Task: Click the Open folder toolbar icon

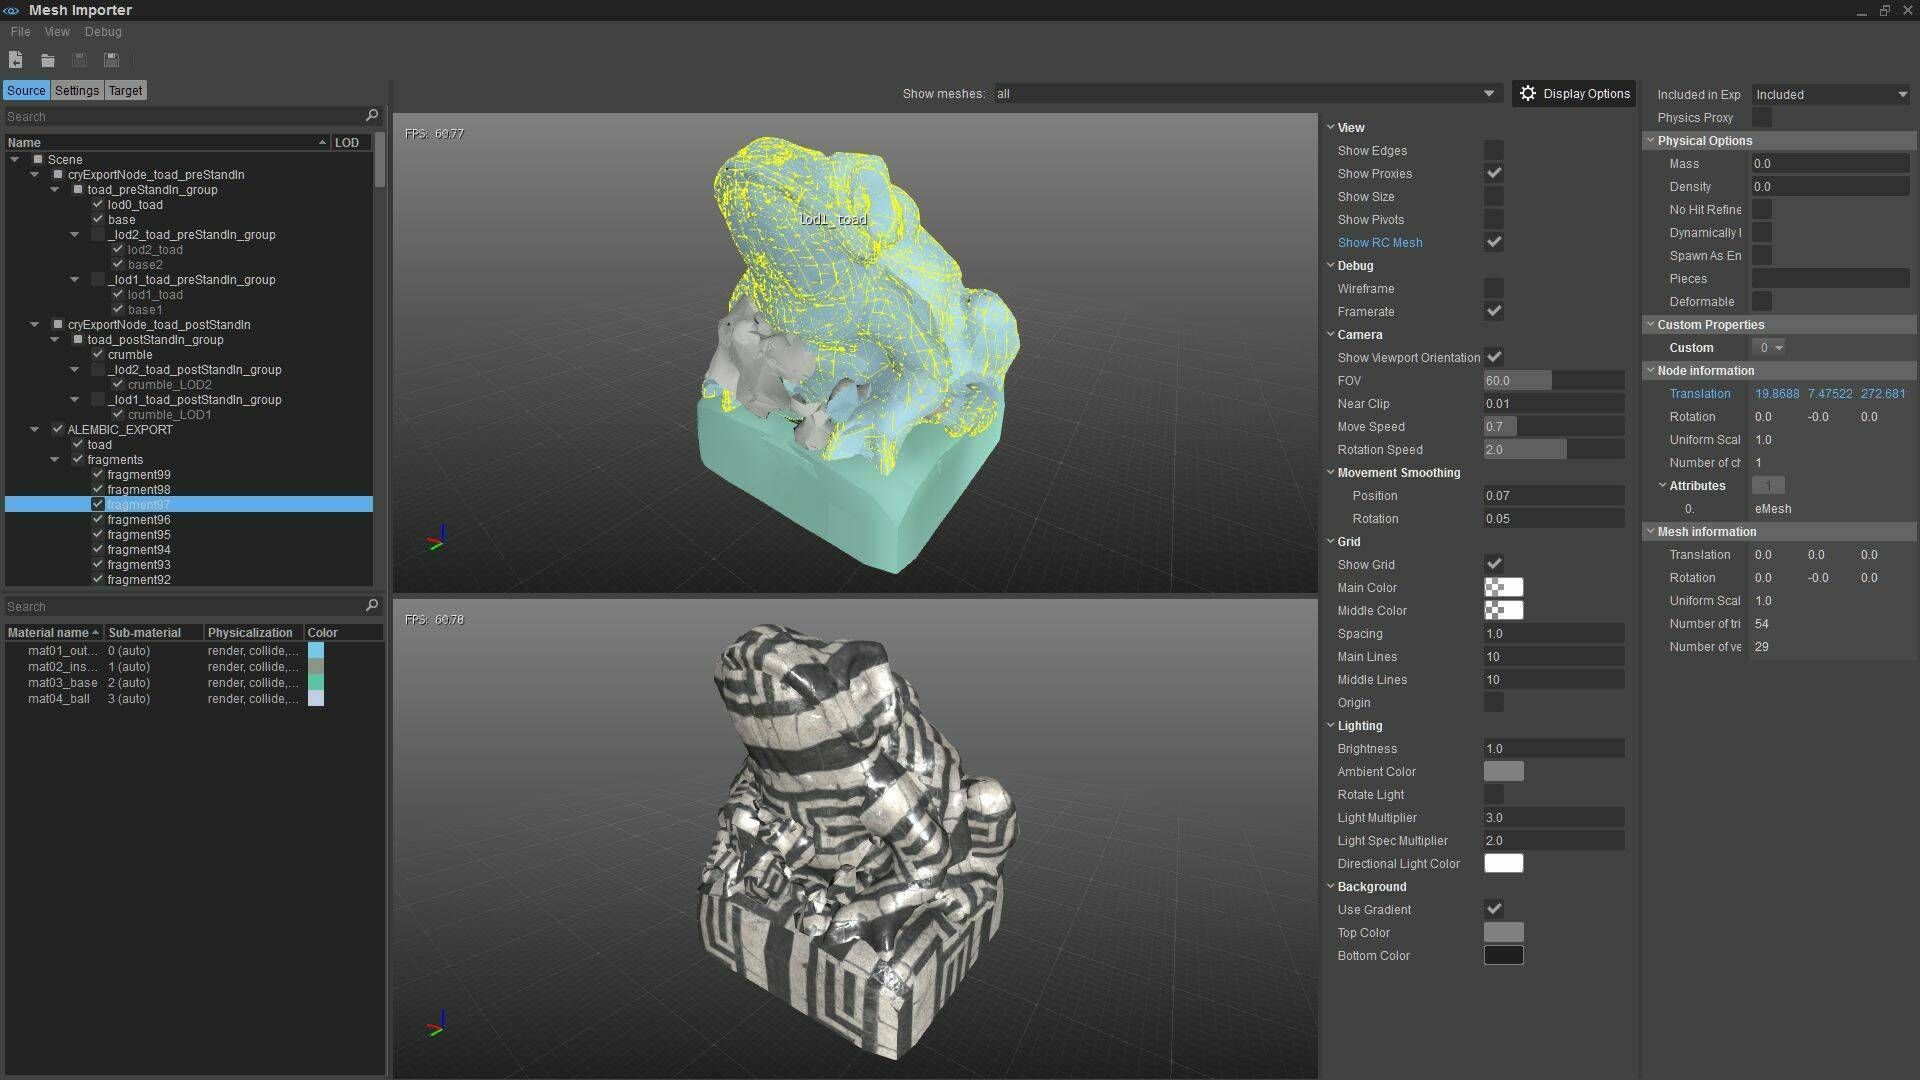Action: point(48,60)
